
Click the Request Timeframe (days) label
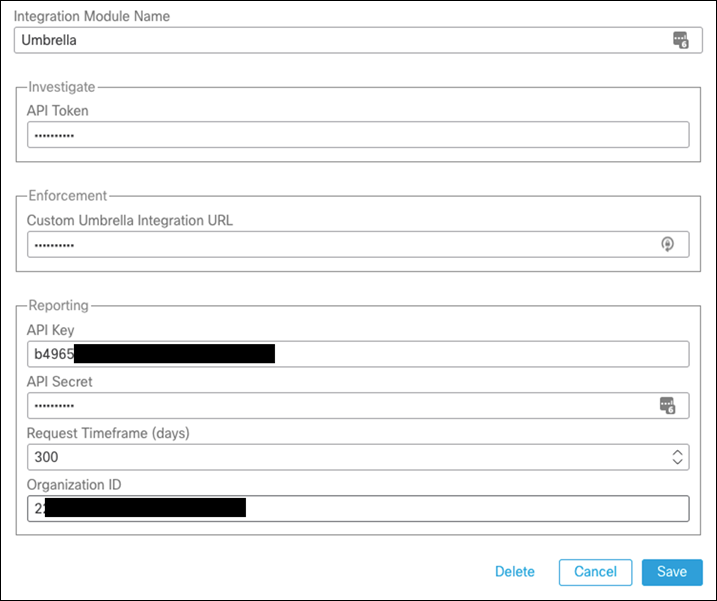click(x=108, y=433)
